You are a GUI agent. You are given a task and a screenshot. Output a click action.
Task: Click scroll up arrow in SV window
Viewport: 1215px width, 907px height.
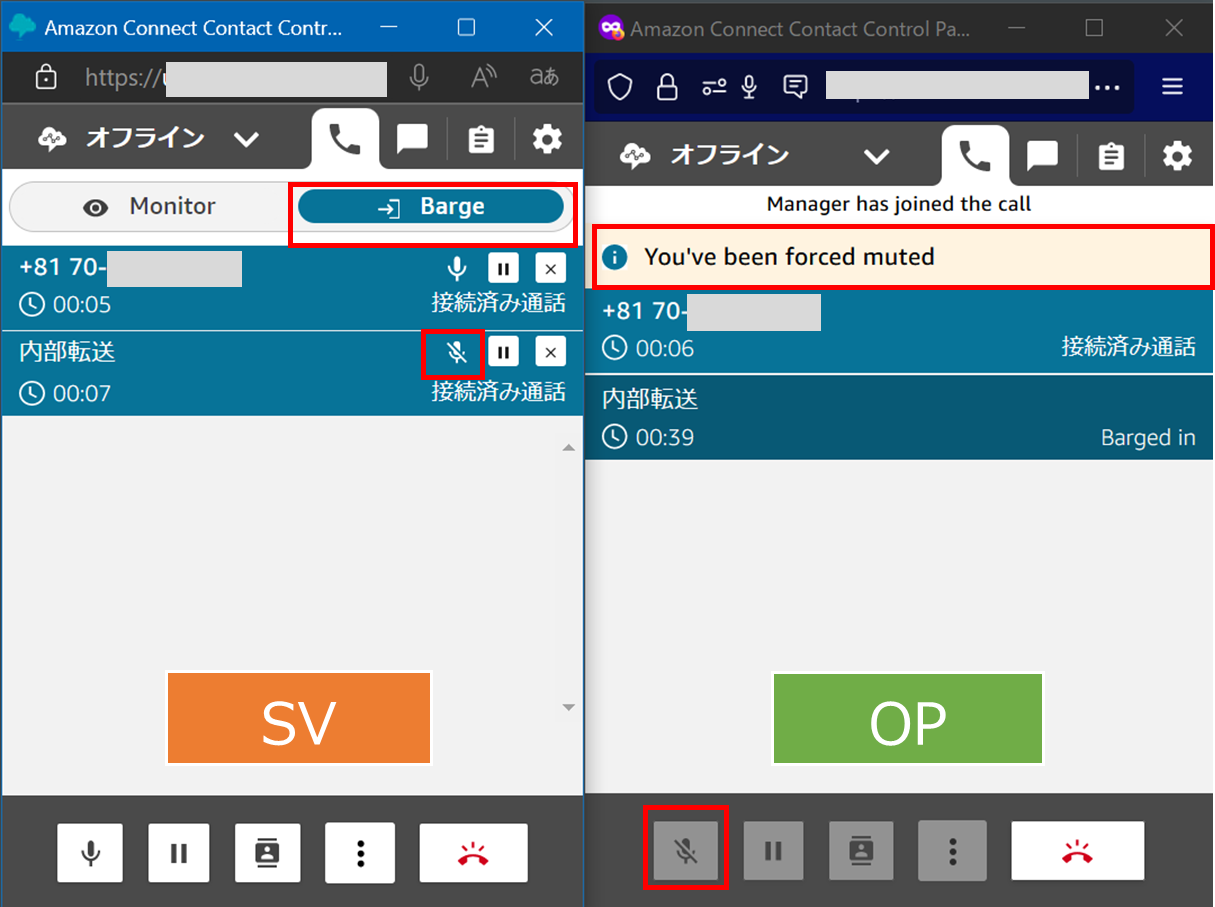click(x=569, y=448)
